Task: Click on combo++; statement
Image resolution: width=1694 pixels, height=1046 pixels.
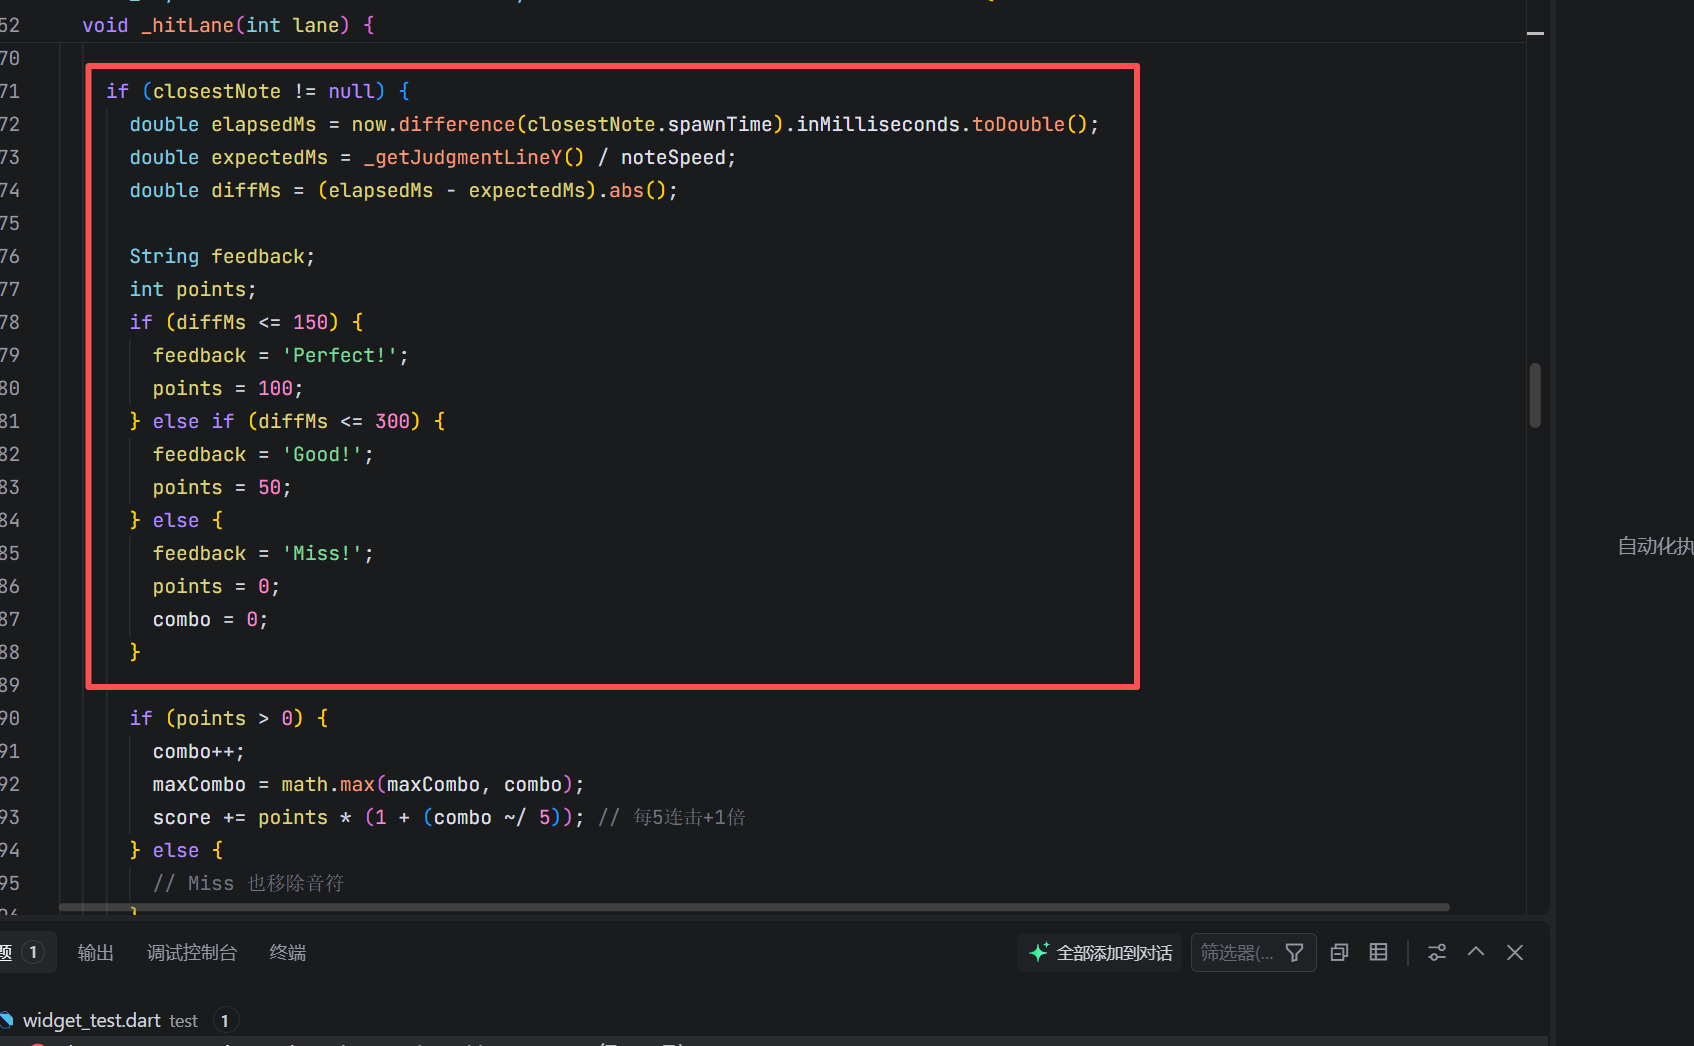Action: pos(199,751)
